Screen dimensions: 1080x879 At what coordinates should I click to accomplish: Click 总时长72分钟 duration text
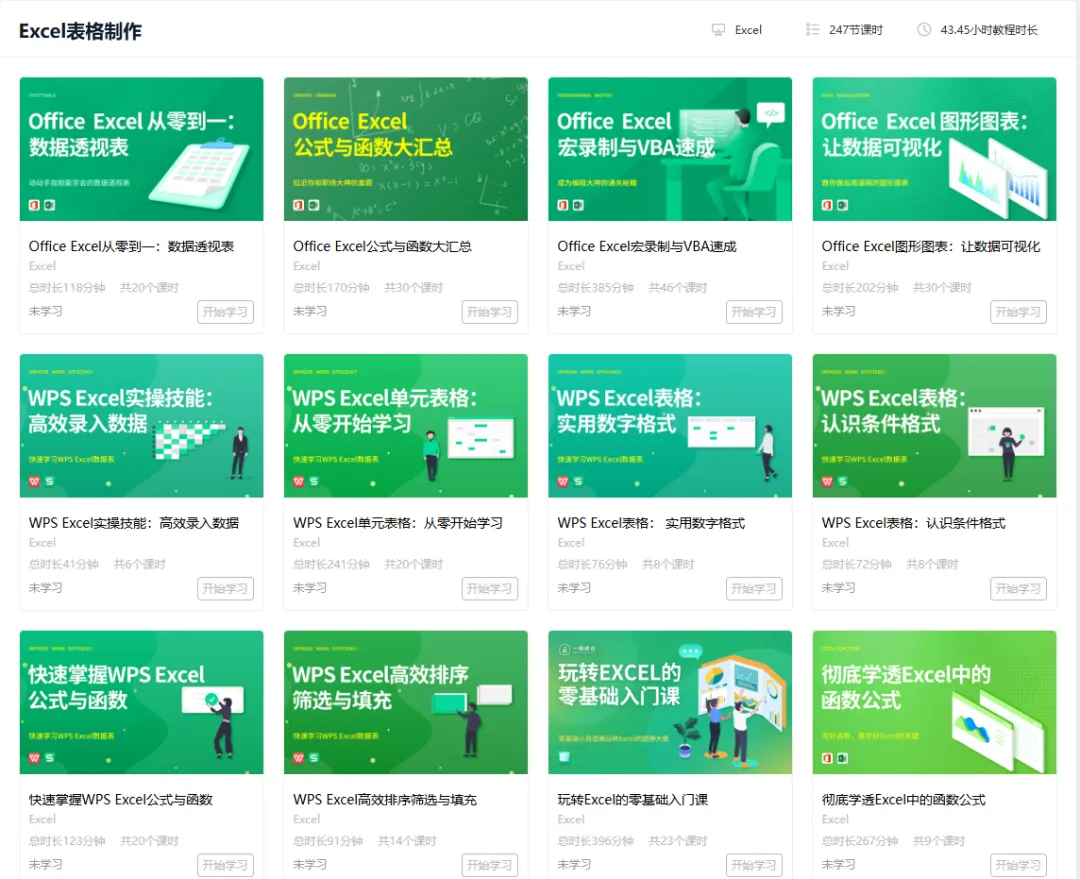tap(856, 565)
